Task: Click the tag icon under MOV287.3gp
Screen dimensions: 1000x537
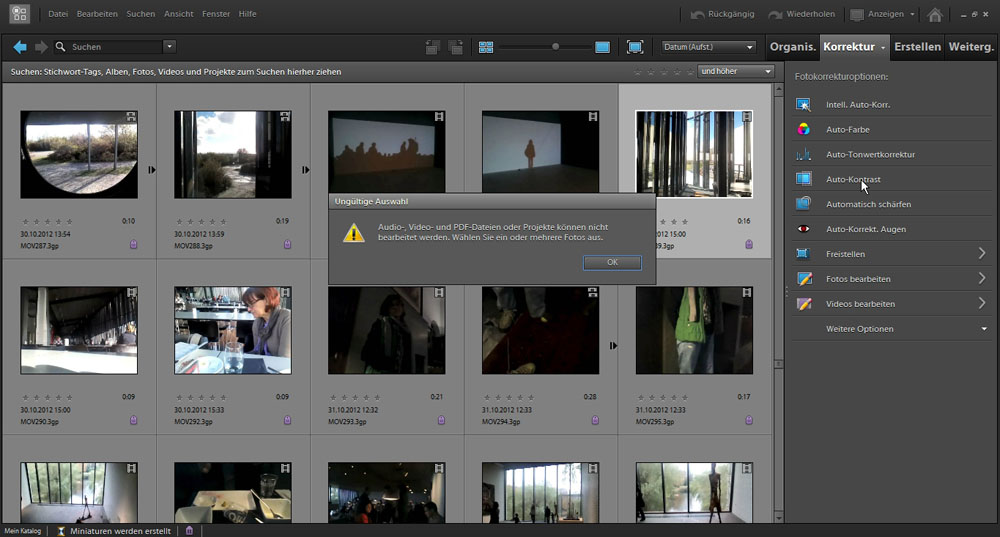Action: 133,244
